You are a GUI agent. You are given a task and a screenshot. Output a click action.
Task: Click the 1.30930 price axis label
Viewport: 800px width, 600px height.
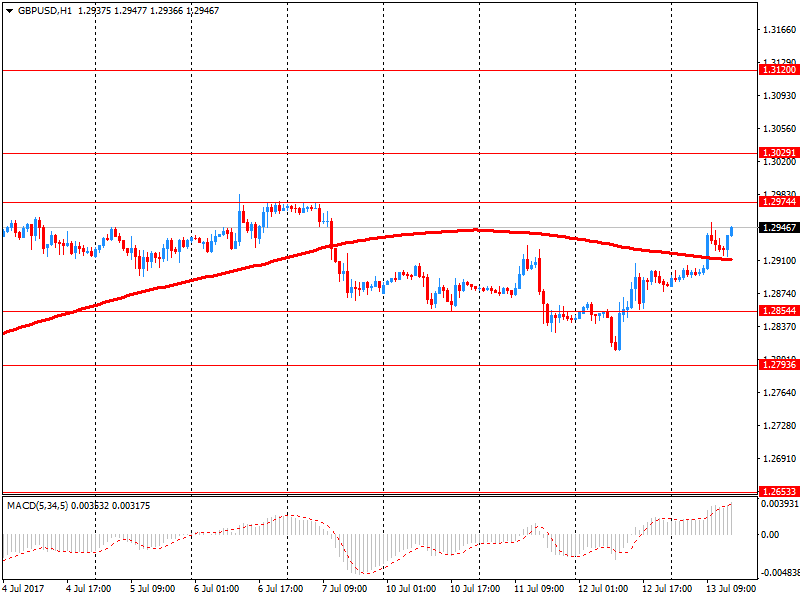(x=779, y=95)
